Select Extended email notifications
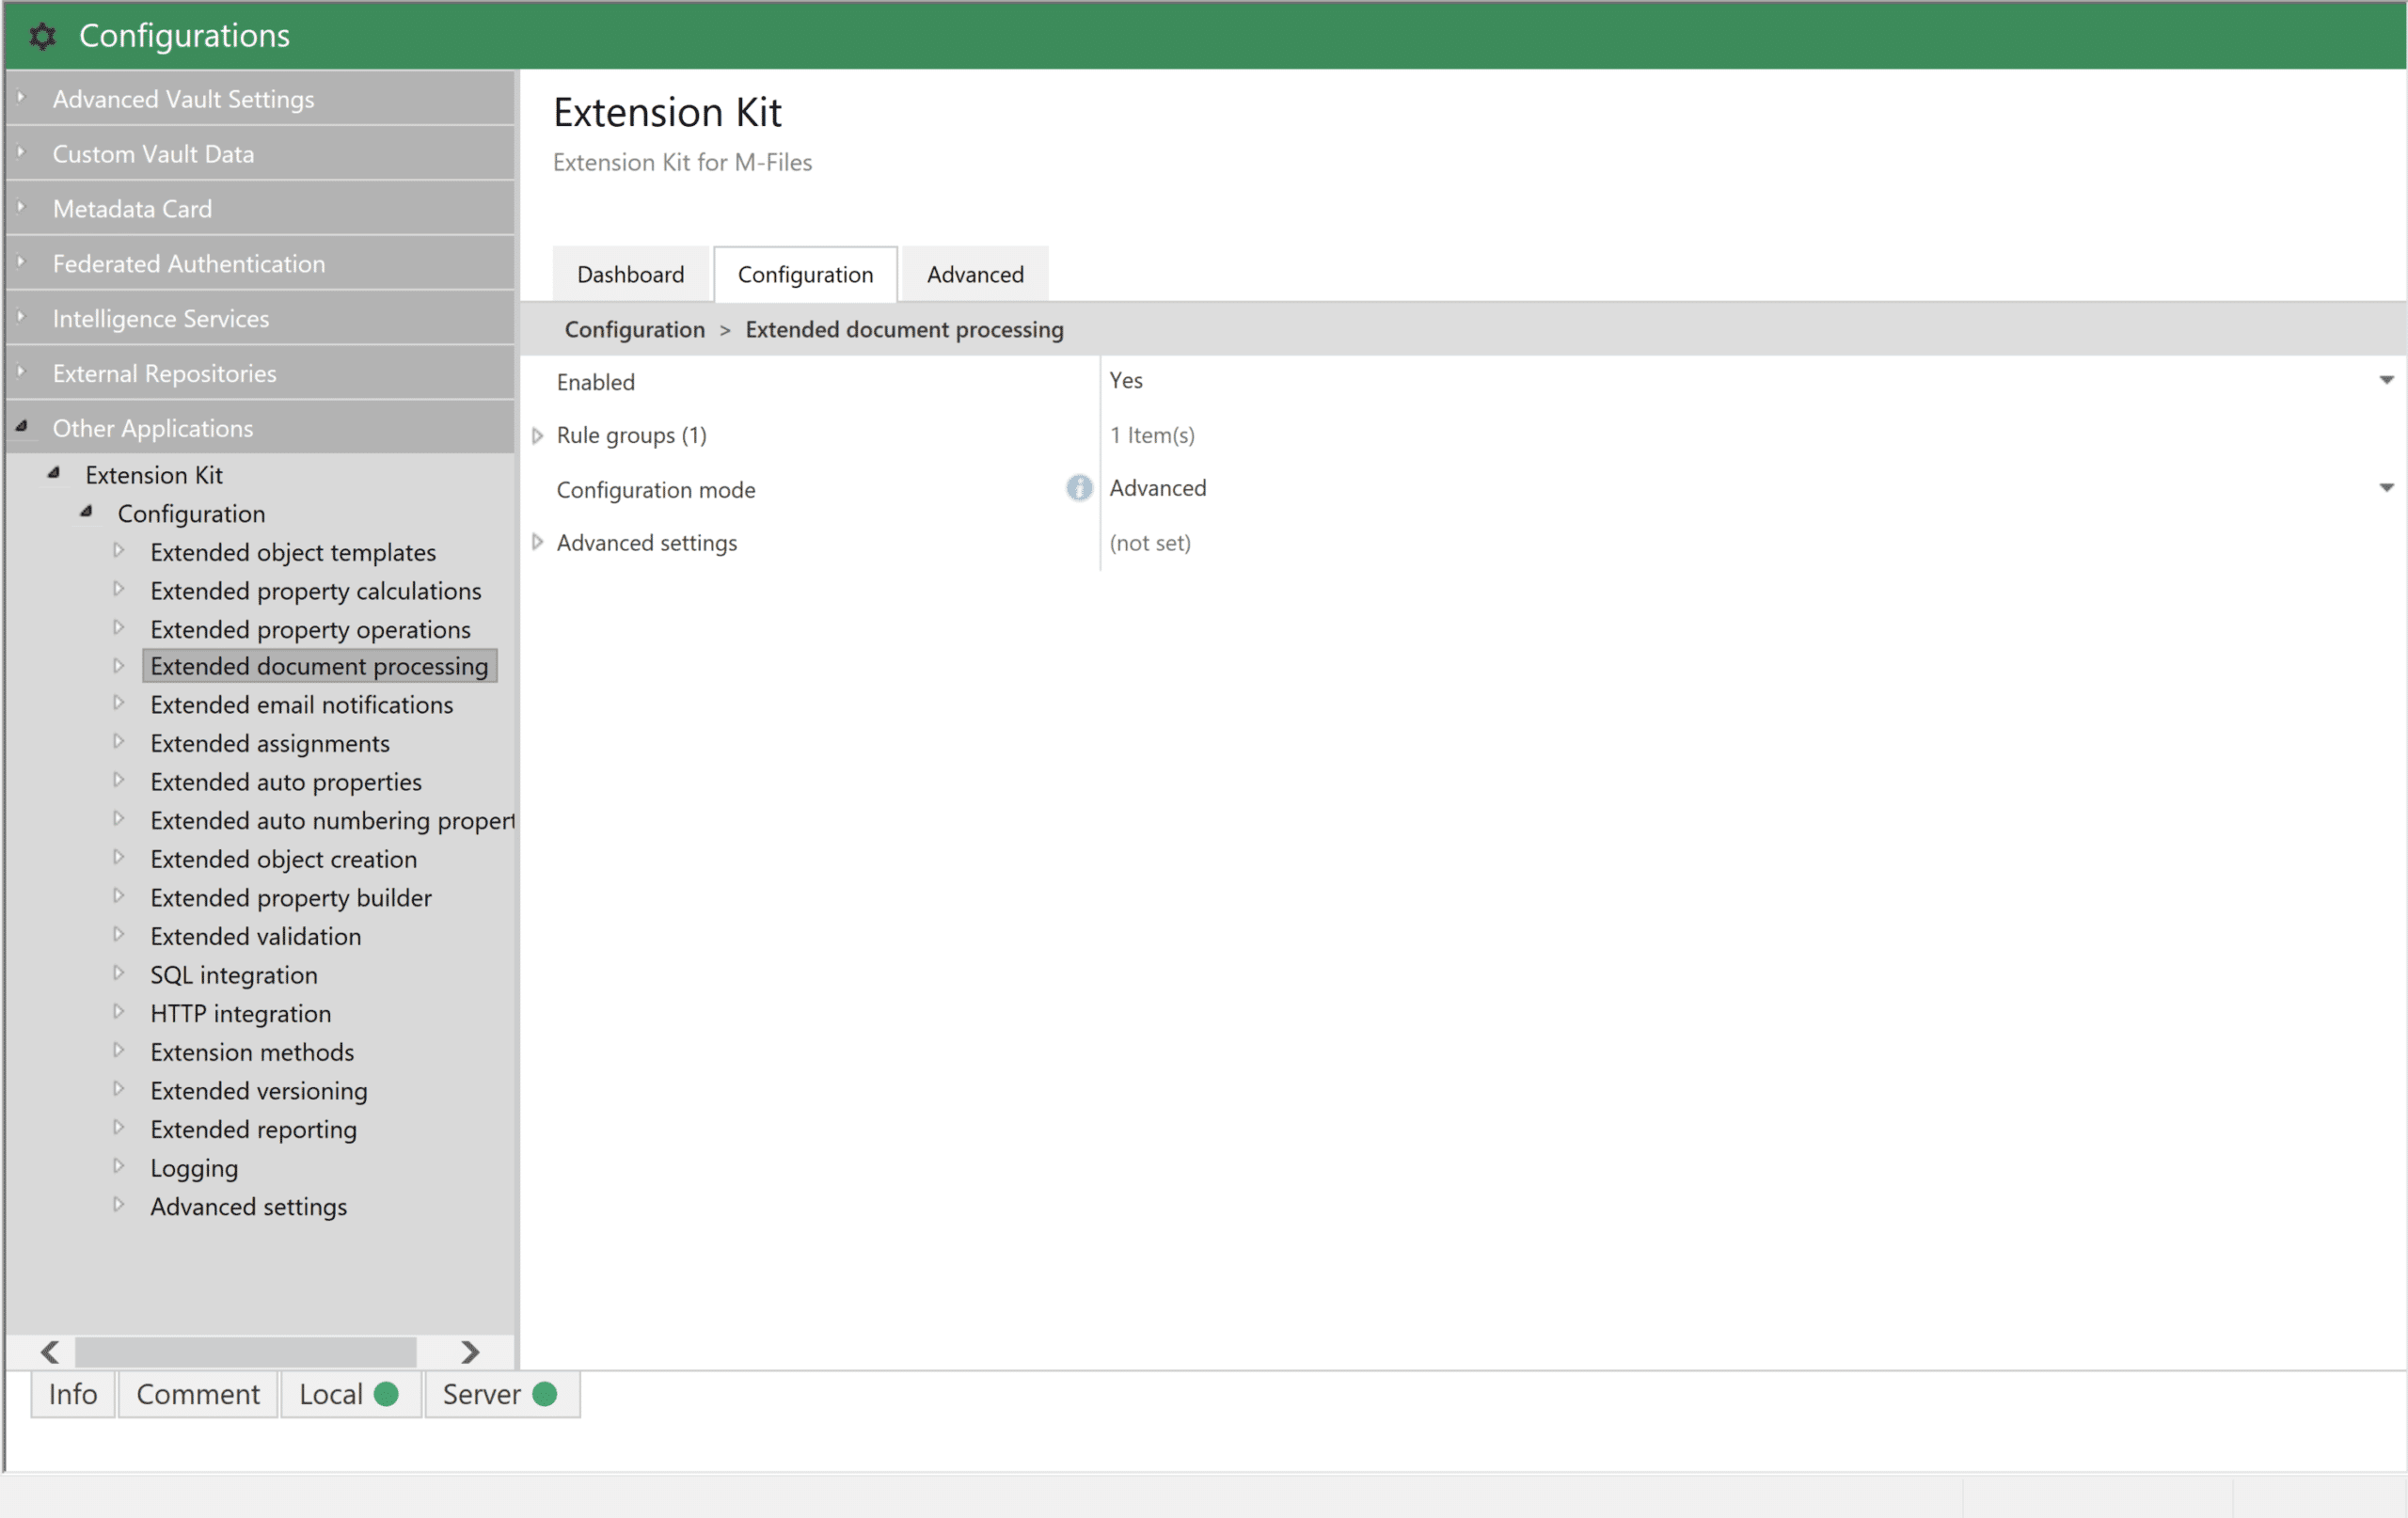This screenshot has height=1518, width=2408. click(301, 705)
